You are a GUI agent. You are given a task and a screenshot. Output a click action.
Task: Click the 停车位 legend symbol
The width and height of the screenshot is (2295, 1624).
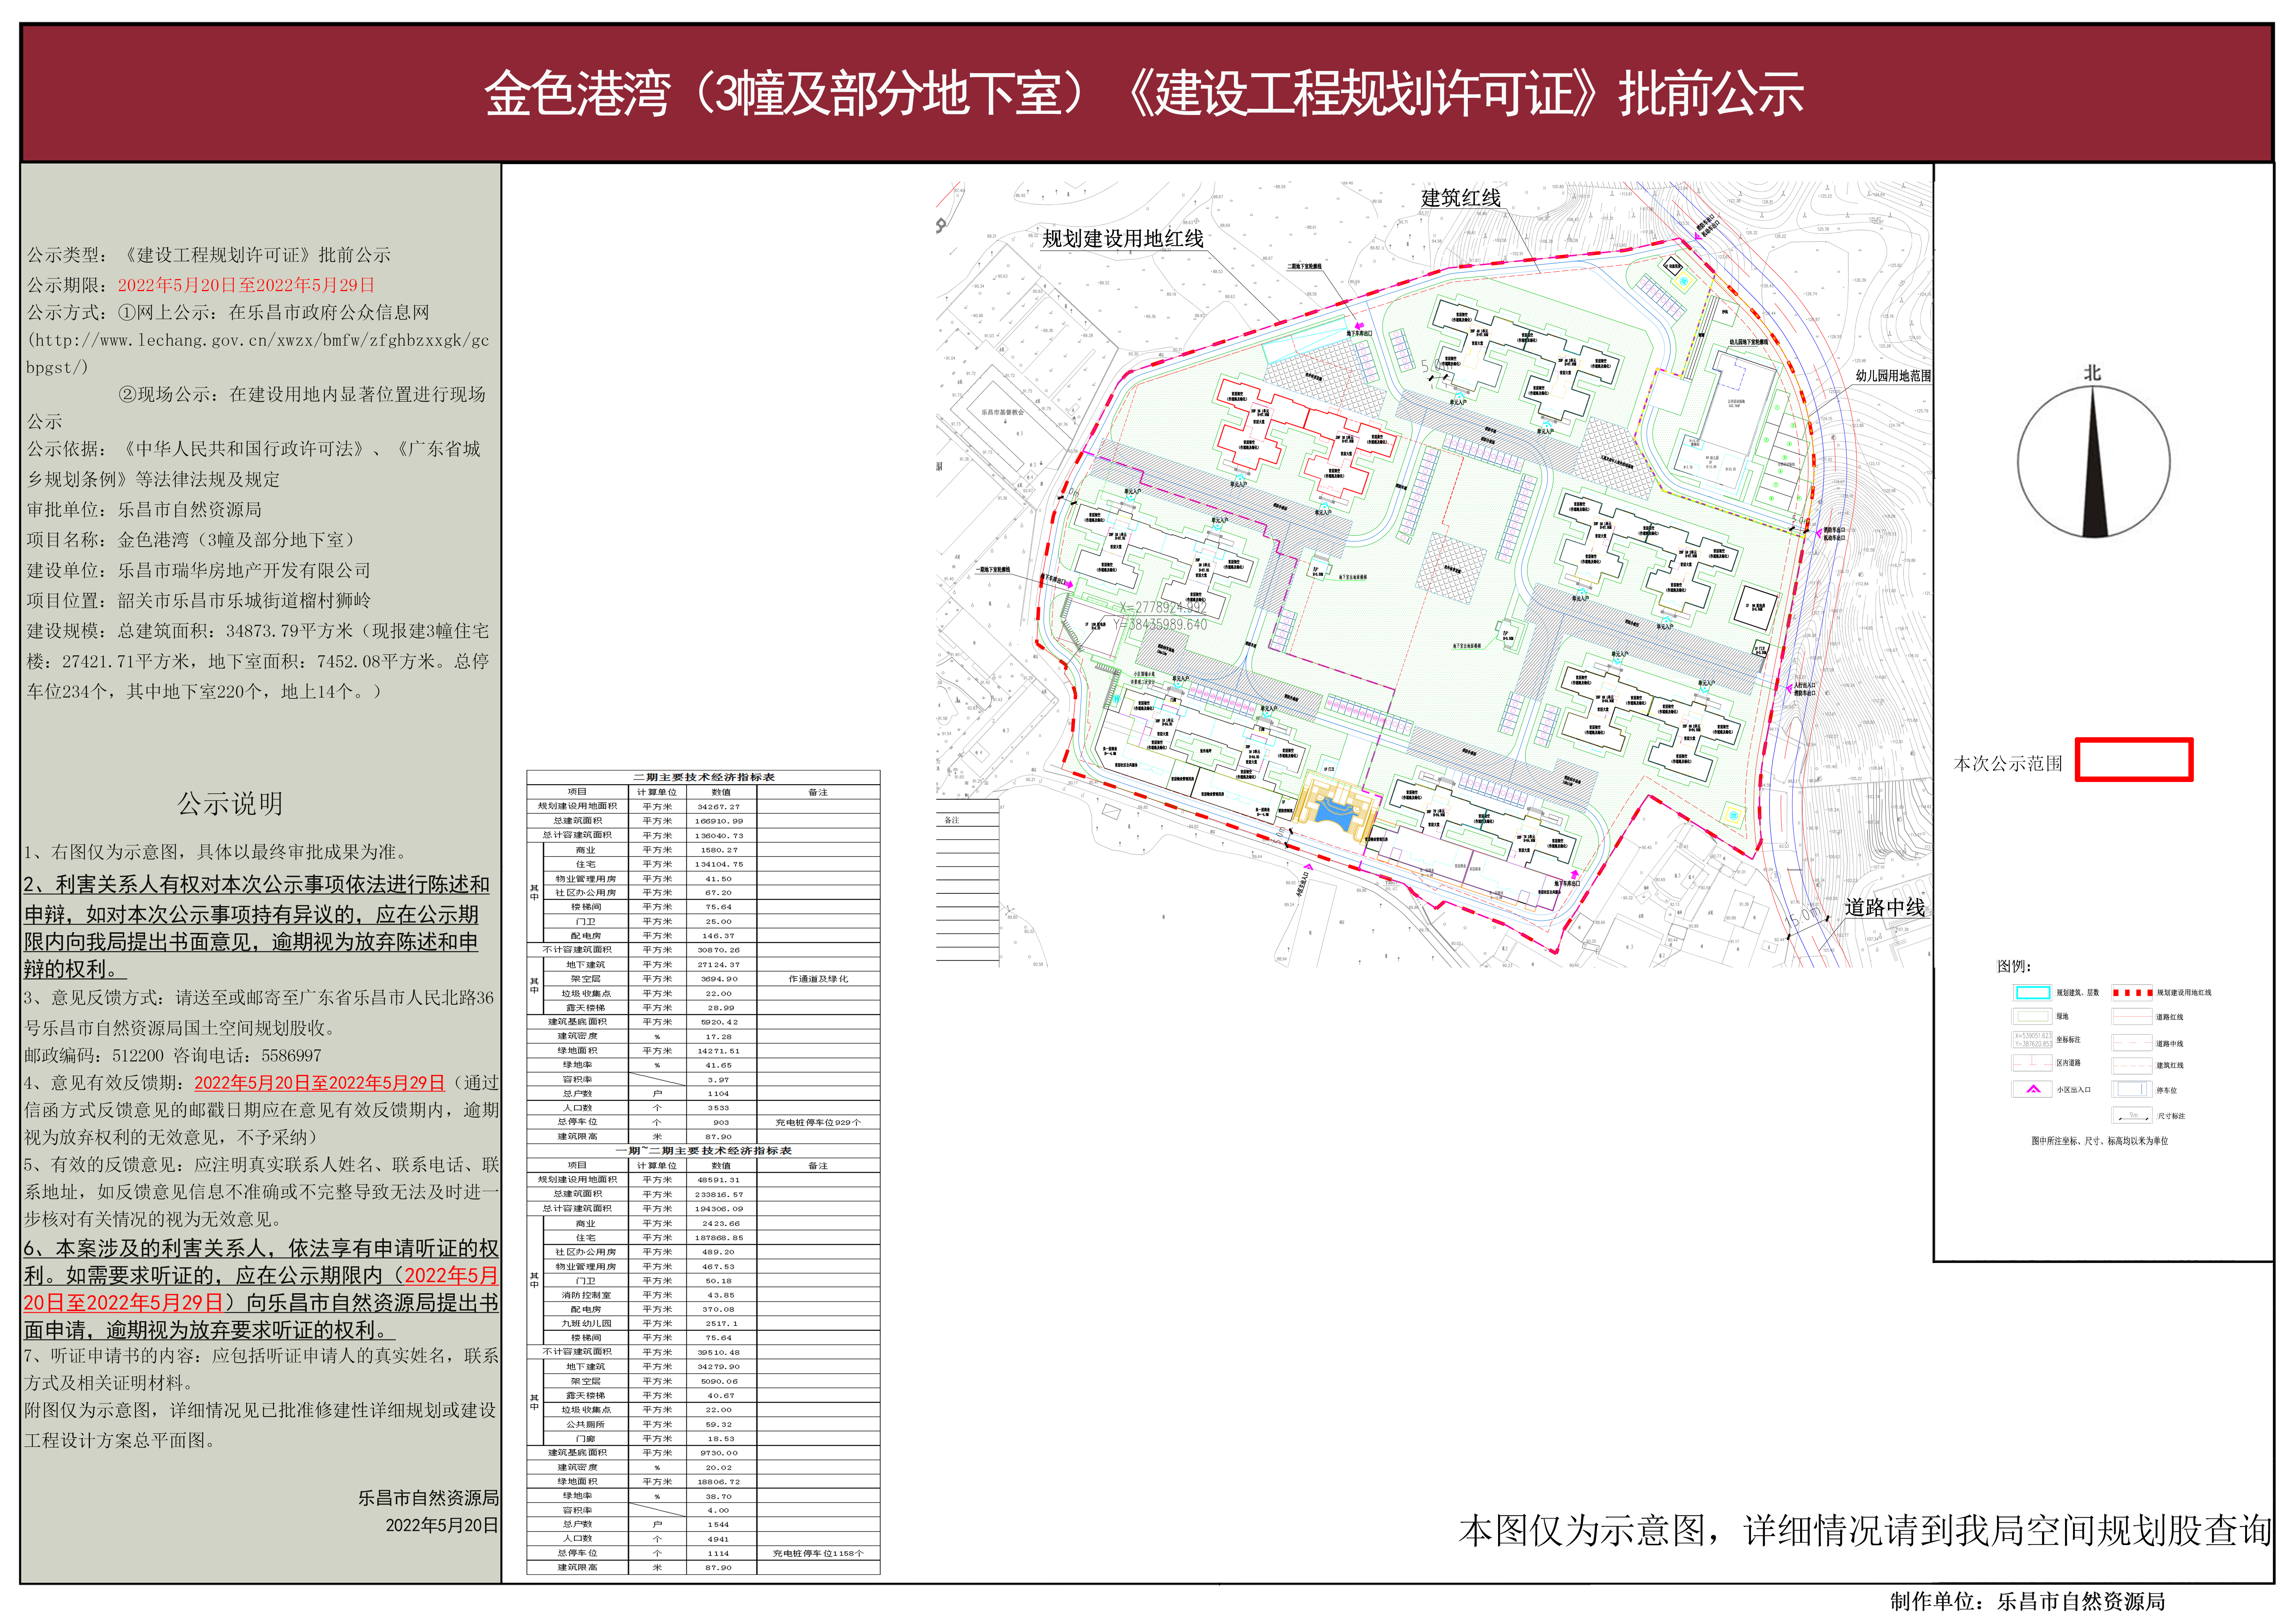coord(2132,1090)
